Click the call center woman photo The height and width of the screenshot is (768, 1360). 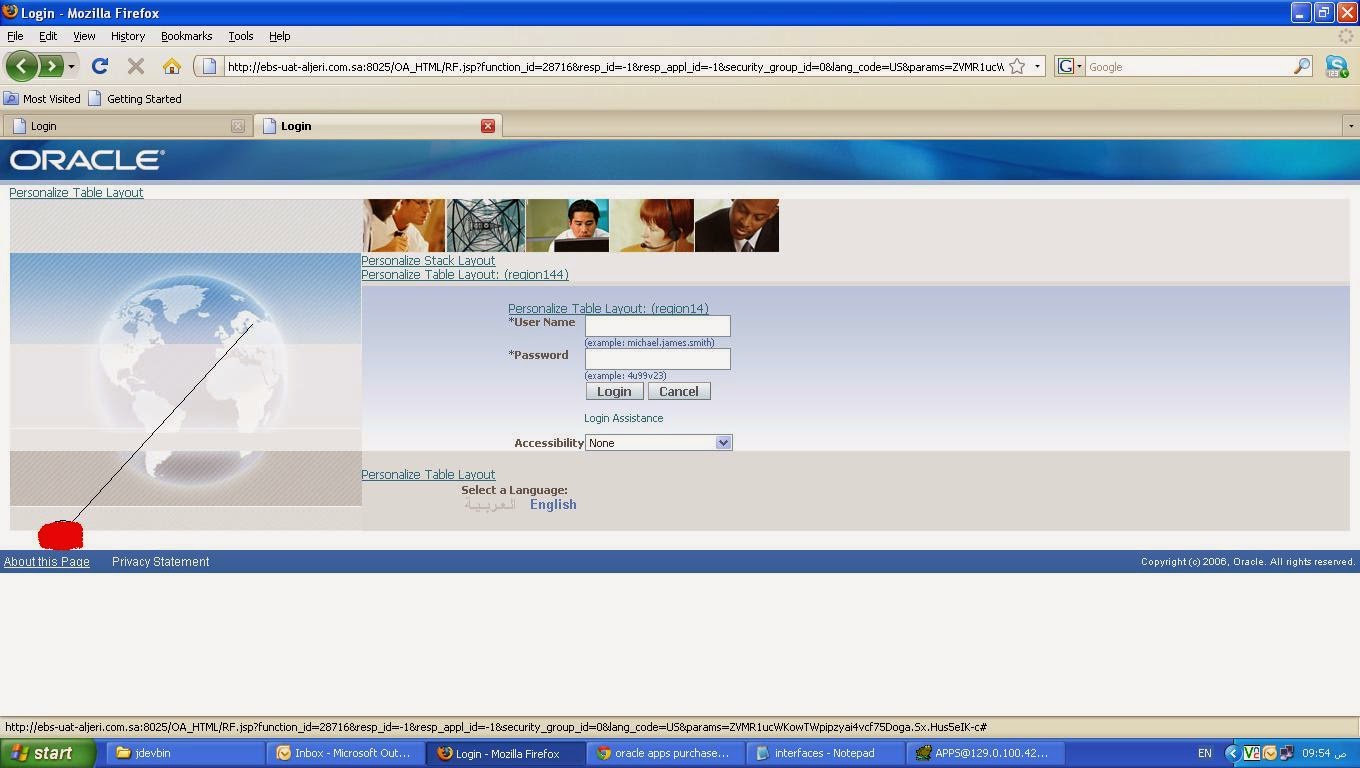[x=652, y=225]
